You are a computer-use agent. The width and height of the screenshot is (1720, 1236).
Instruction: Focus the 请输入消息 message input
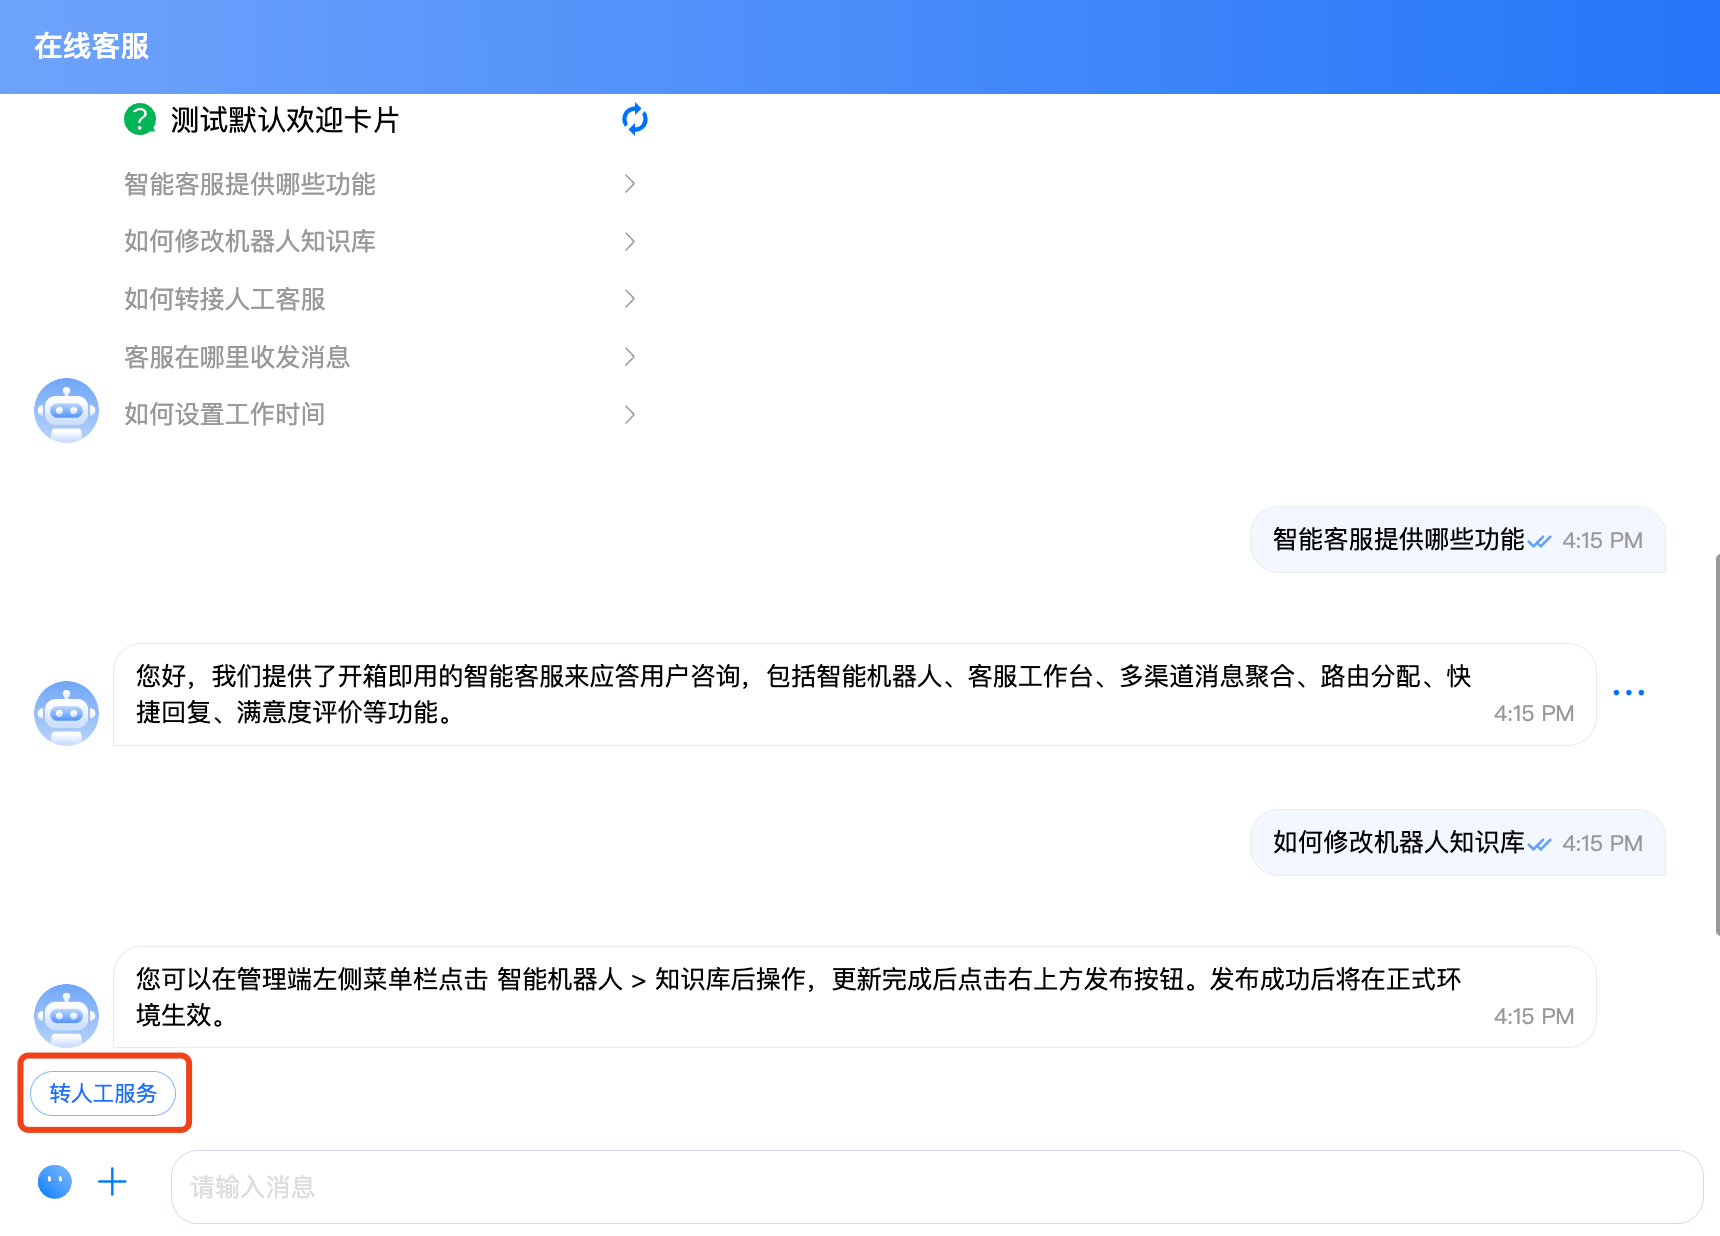[x=937, y=1187]
